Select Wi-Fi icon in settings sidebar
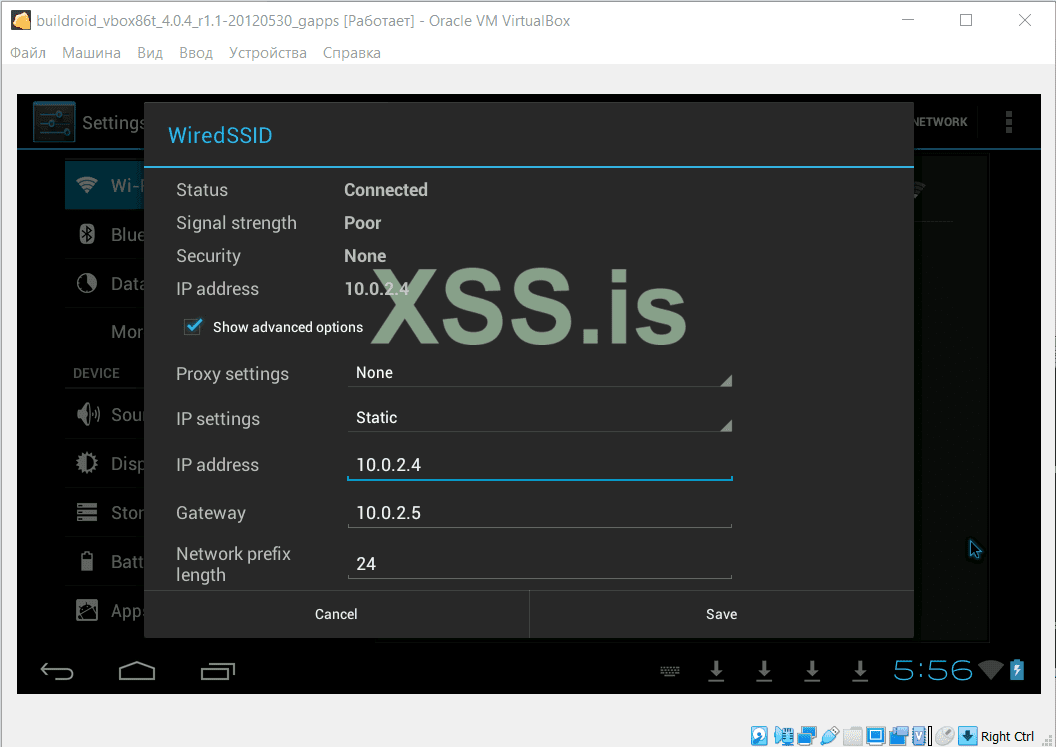 pyautogui.click(x=87, y=185)
